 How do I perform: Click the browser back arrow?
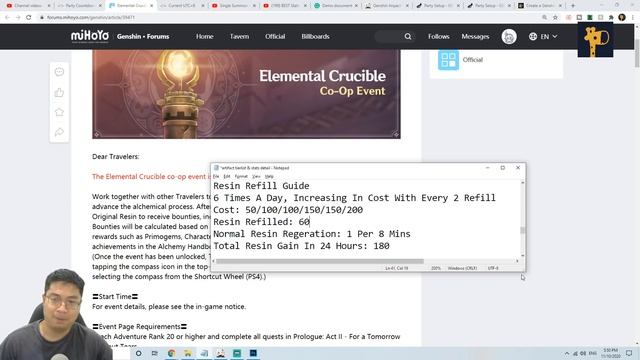pyautogui.click(x=7, y=17)
